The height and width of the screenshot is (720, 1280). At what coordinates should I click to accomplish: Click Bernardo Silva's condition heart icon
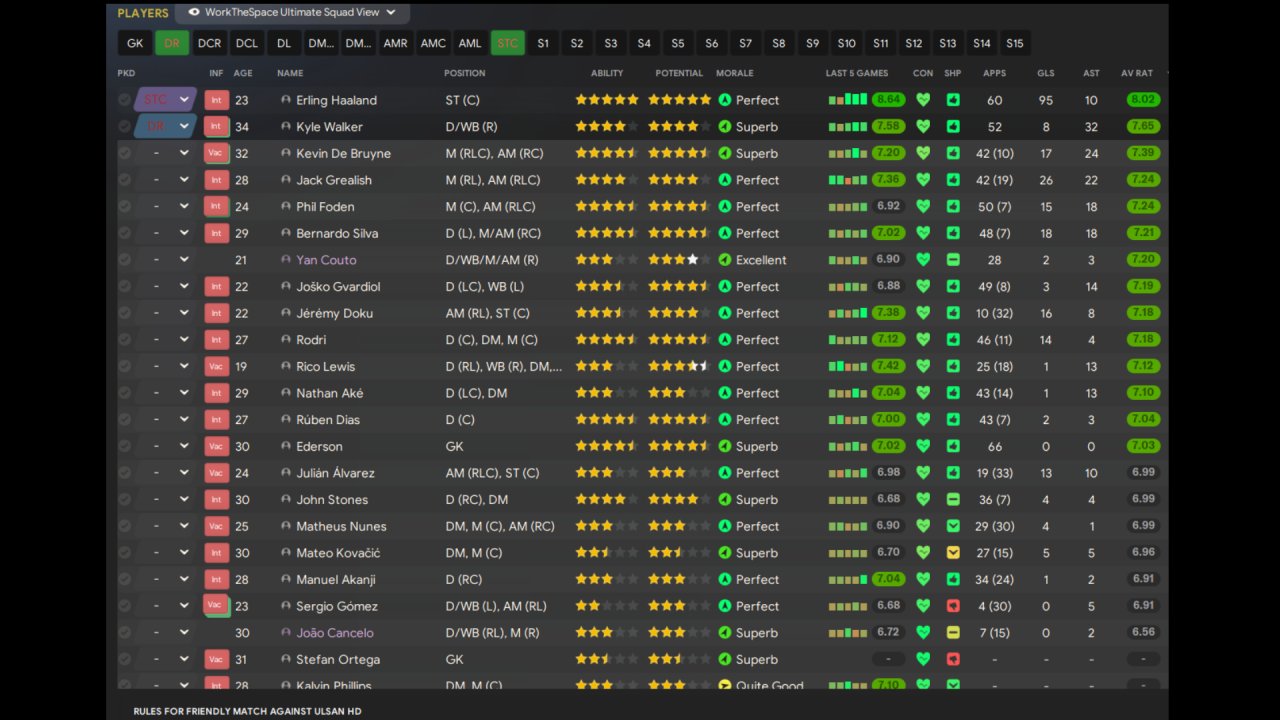923,233
